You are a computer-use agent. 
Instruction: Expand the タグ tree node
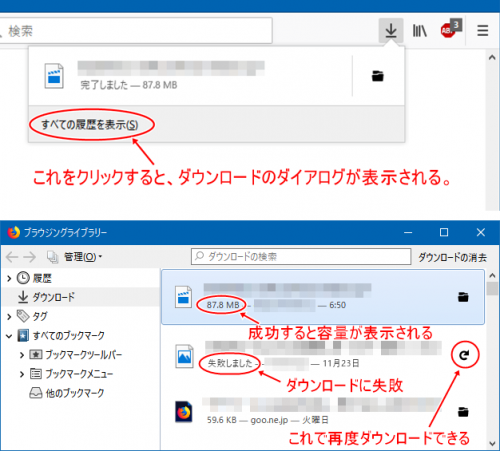point(9,316)
